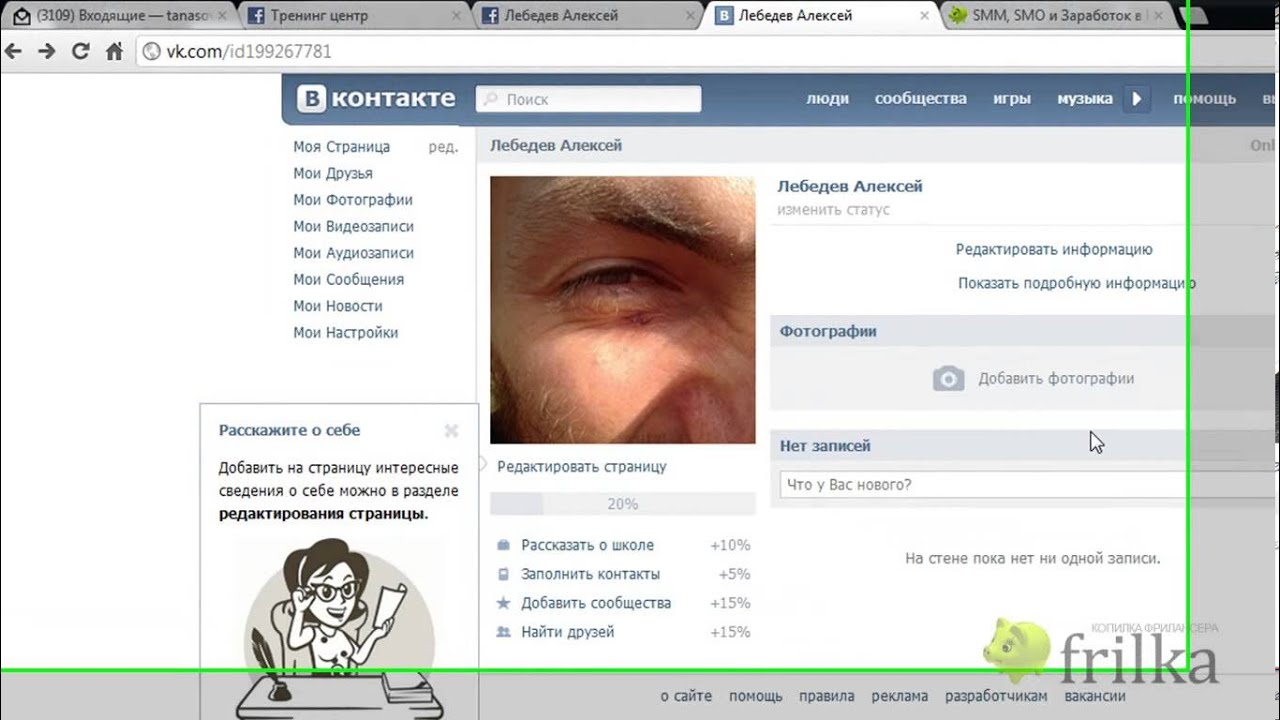
Task: Open Мои Друзья in sidebar
Action: pos(332,173)
